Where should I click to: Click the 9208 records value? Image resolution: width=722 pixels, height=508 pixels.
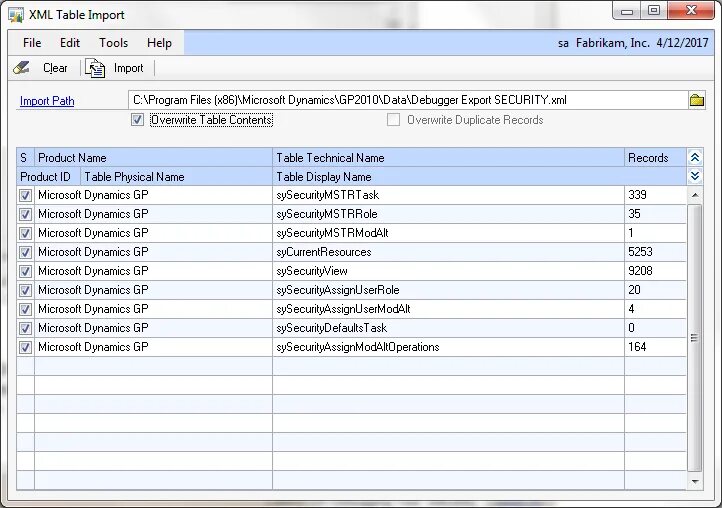(x=640, y=271)
